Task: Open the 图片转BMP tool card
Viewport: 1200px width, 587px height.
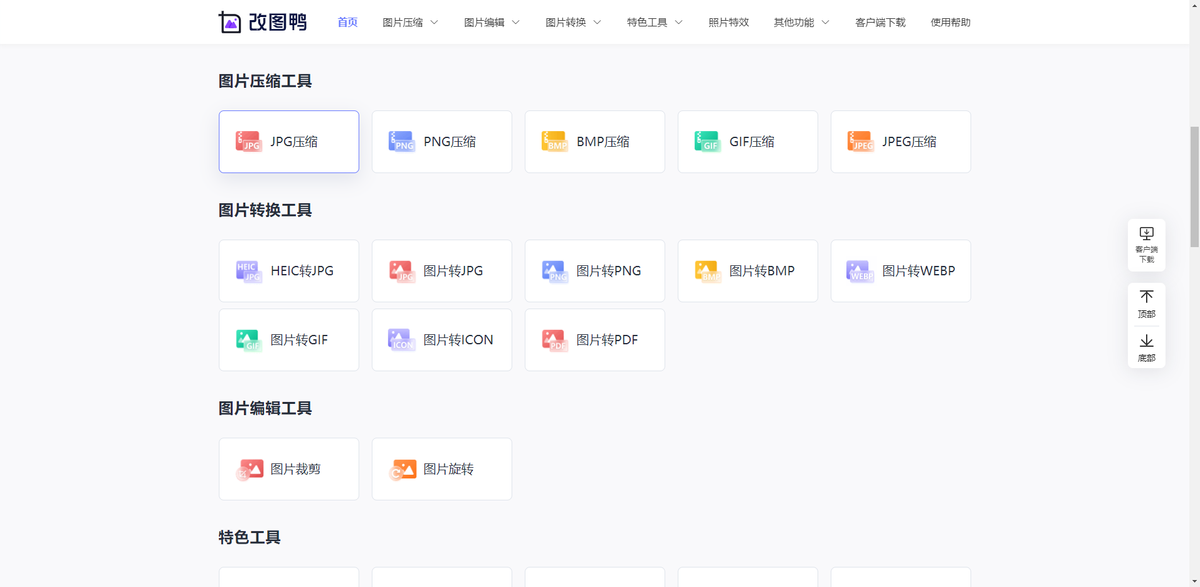Action: point(748,271)
